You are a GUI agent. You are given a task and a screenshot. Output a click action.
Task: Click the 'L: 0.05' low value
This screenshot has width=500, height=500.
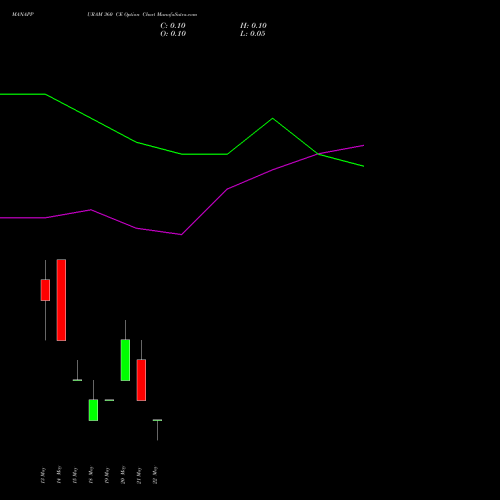coord(253,34)
